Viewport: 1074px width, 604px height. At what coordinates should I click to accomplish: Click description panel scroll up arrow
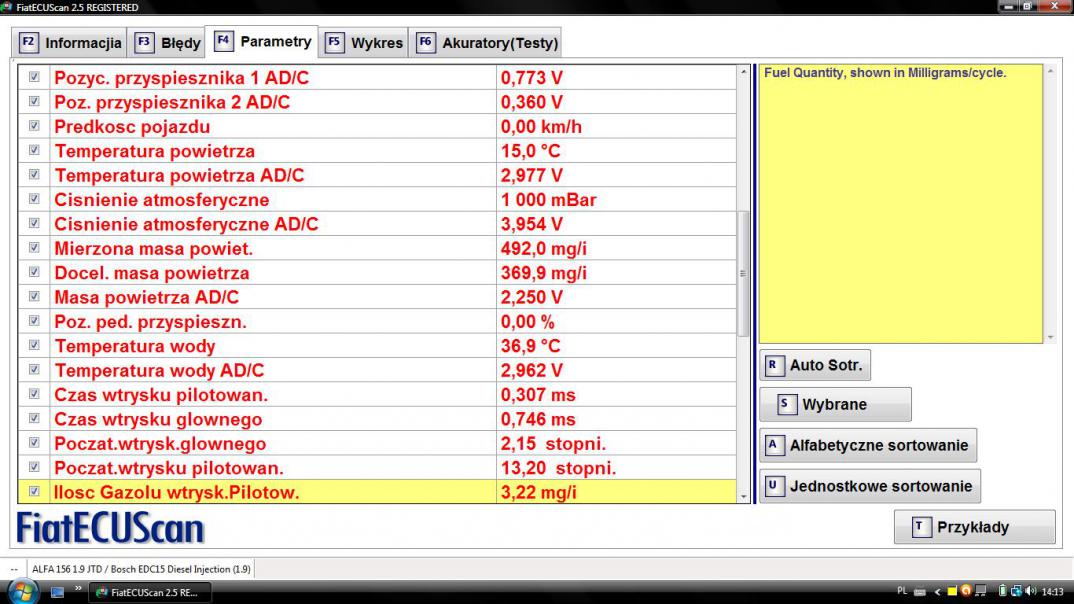point(1050,71)
